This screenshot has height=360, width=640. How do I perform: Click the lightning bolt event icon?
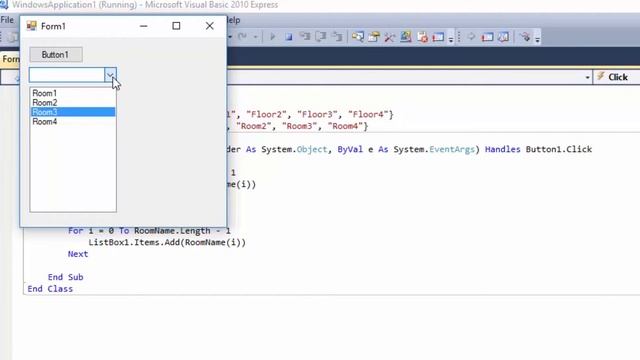pos(600,76)
